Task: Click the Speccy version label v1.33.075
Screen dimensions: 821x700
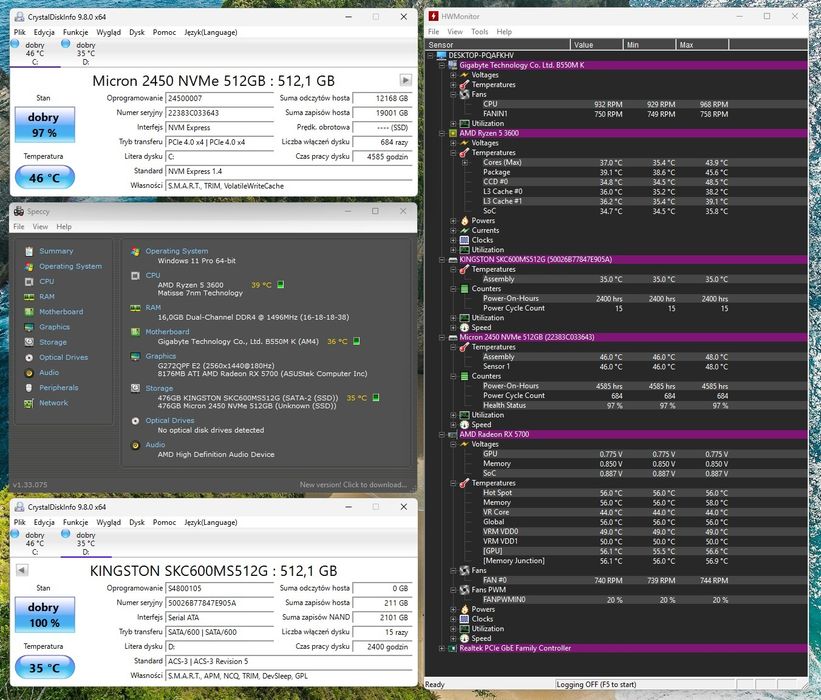Action: pos(30,485)
